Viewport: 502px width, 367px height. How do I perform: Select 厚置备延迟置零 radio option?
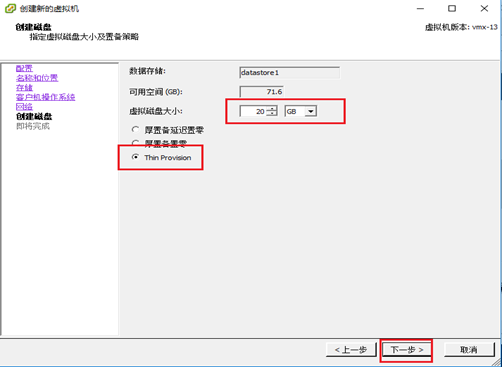click(135, 129)
